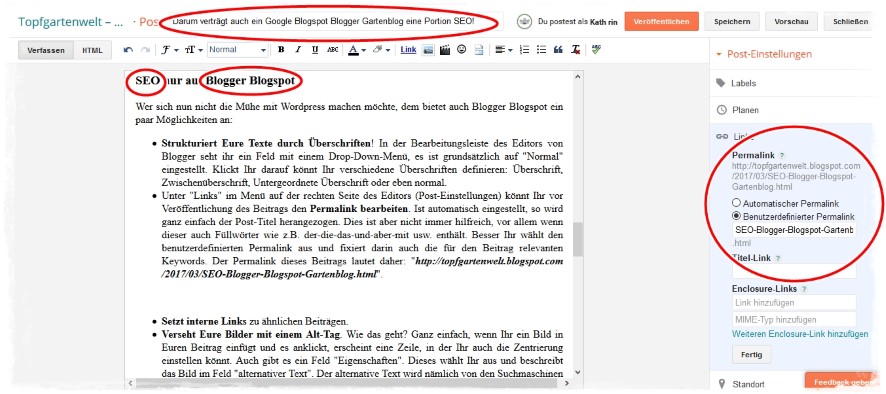Select Automatischer Permalink radio button
This screenshot has width=886, height=394.
click(x=736, y=203)
